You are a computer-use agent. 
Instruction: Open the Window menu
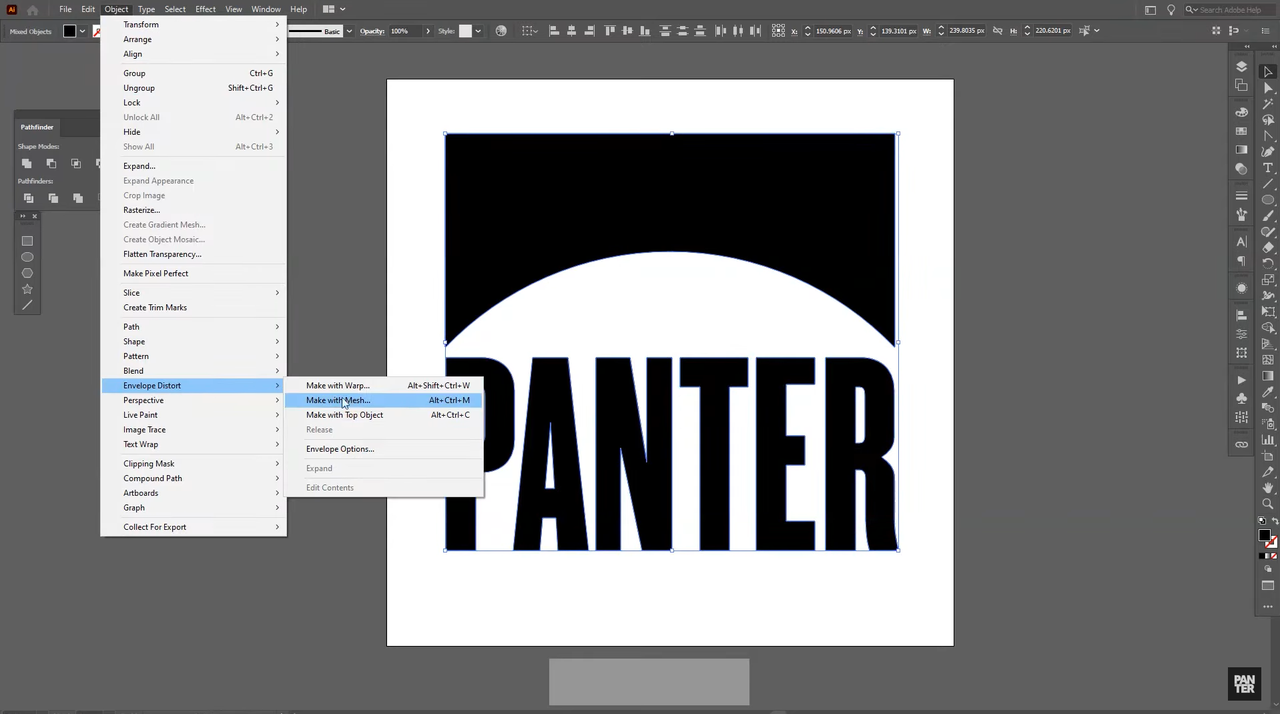pos(266,9)
